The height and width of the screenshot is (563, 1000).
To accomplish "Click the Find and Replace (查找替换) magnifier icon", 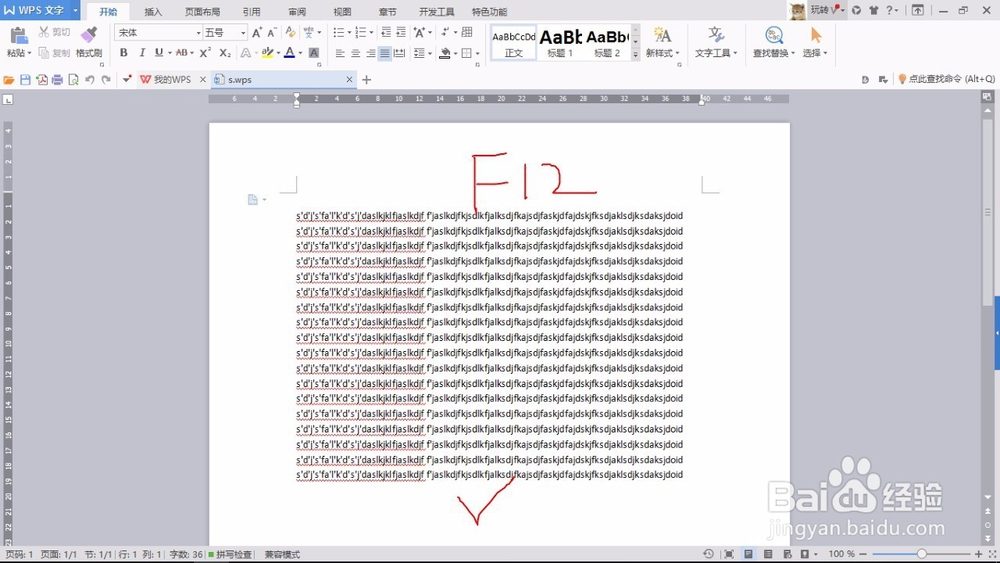I will click(774, 35).
